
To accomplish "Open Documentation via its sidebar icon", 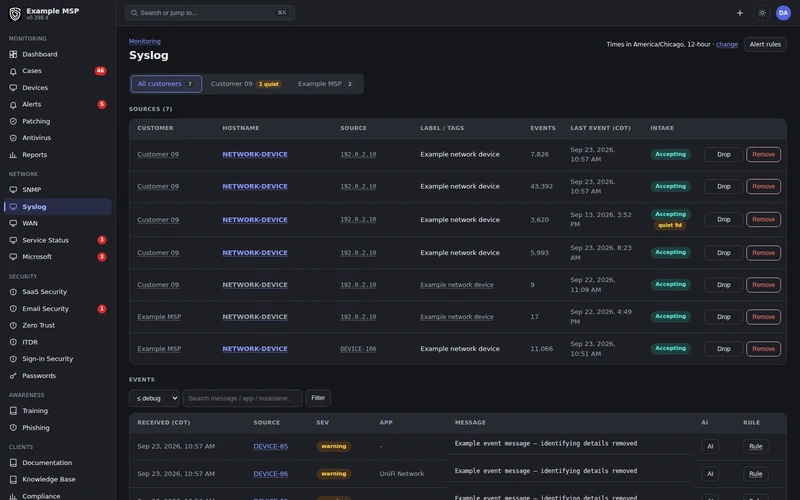I will coord(13,463).
